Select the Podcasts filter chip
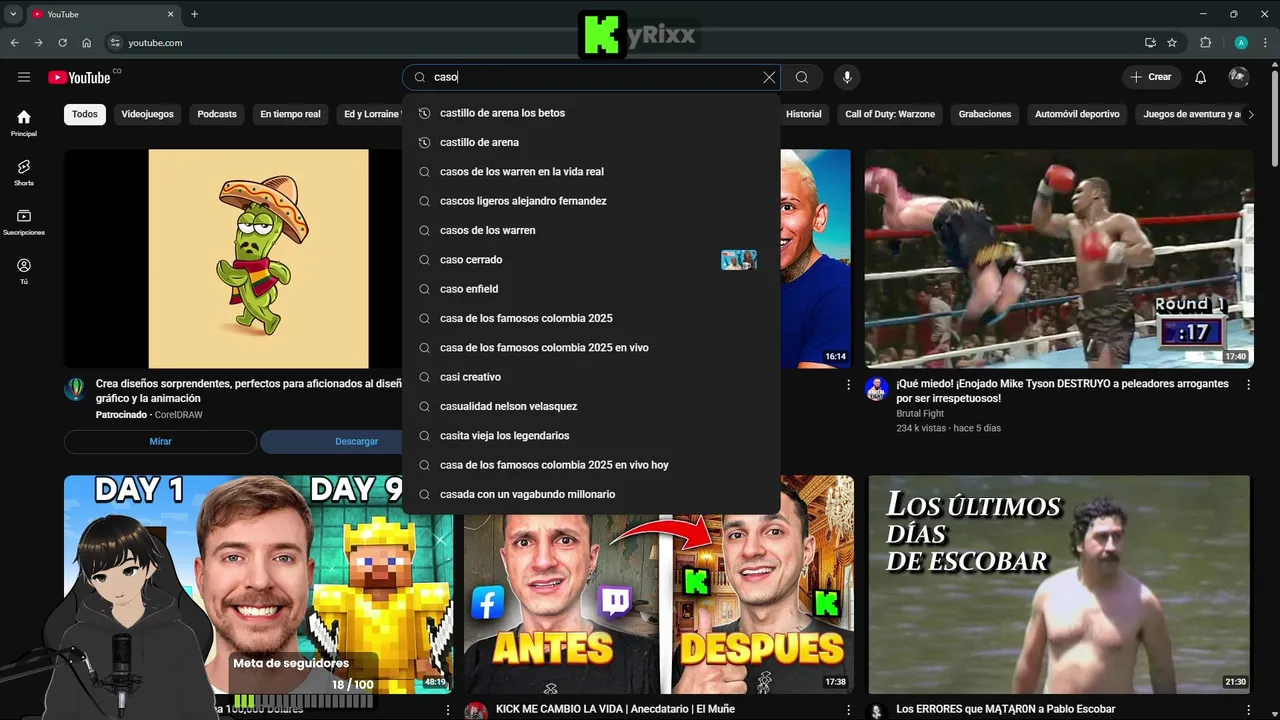 [x=217, y=114]
